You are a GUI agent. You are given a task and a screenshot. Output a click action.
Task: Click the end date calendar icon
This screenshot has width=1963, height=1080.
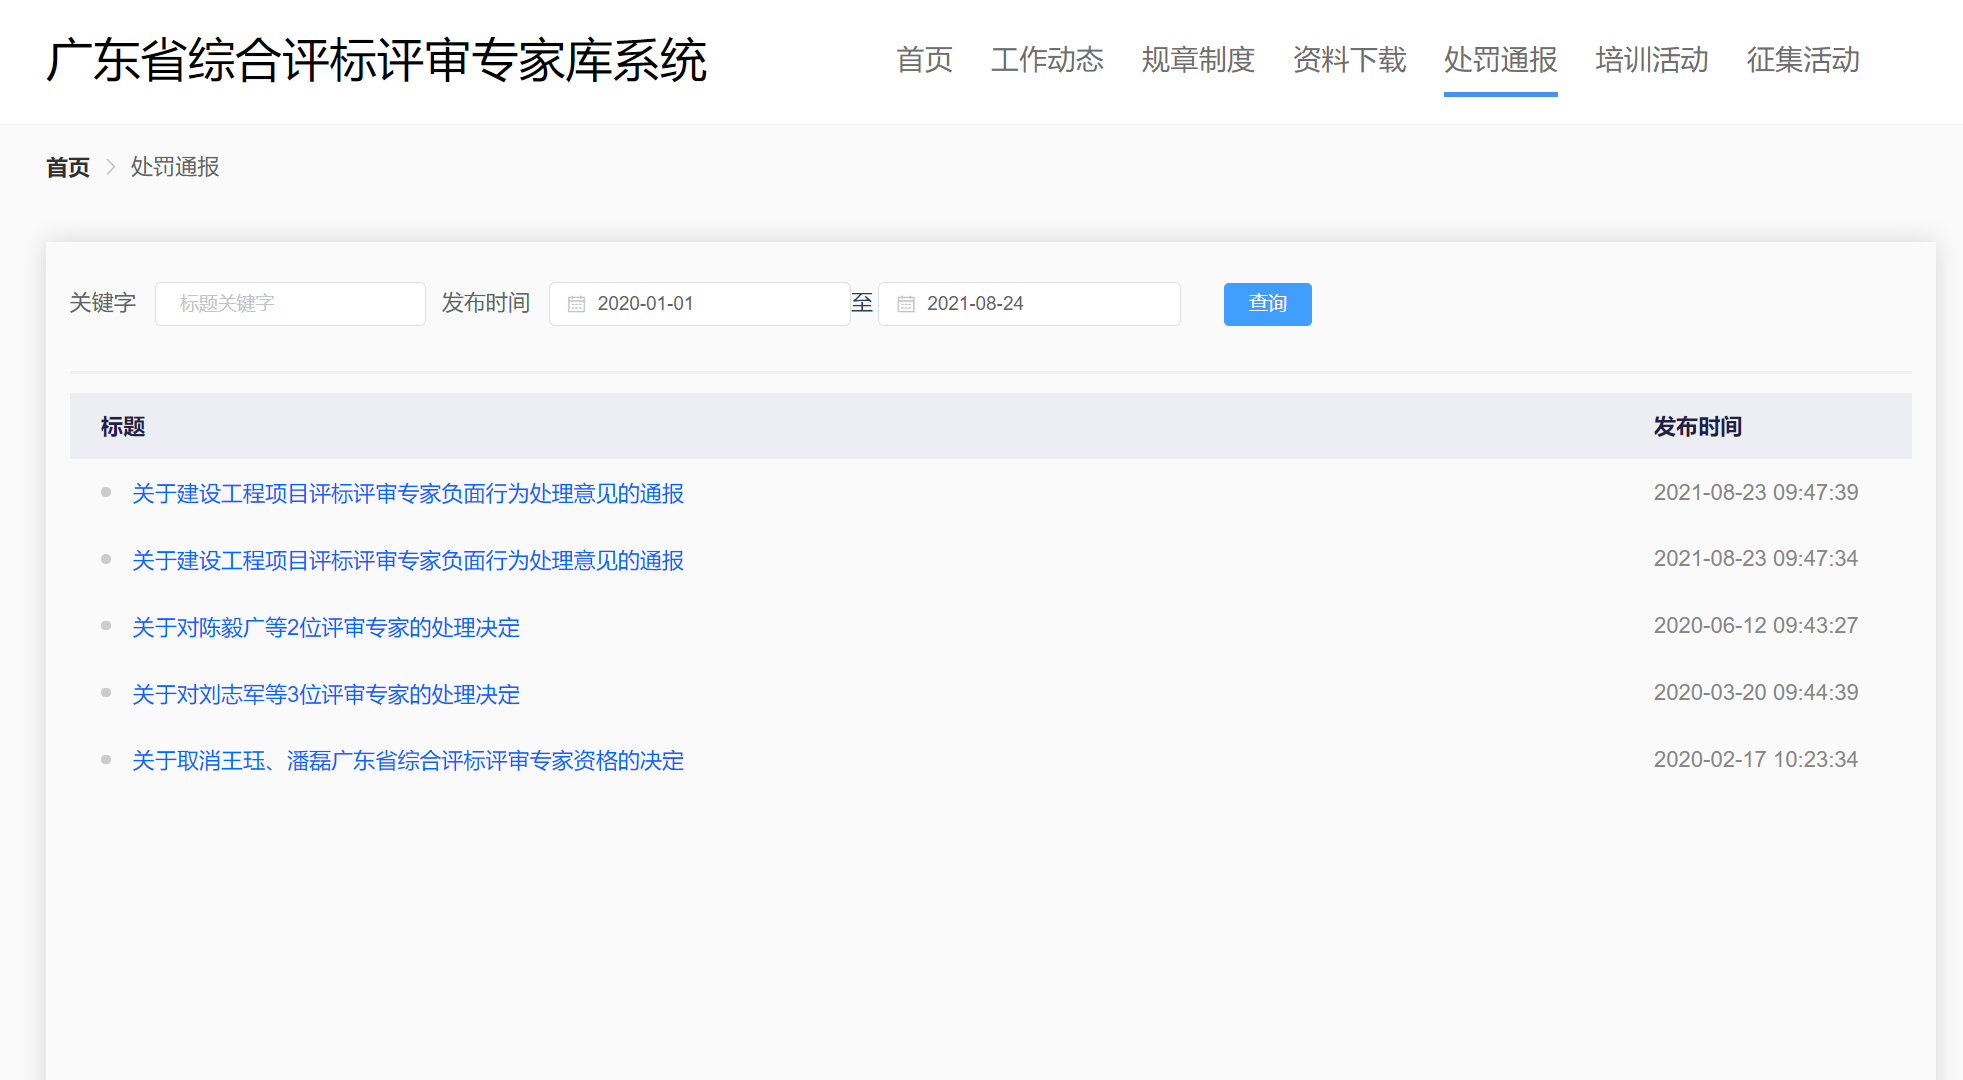tap(906, 304)
